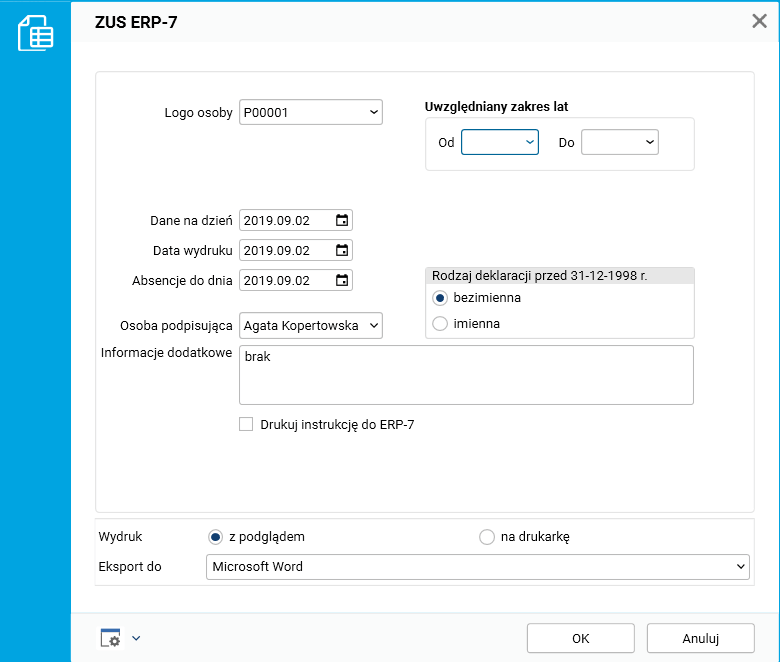Viewport: 780px width, 662px height.
Task: Expand arrow next to settings icon
Action: click(x=136, y=638)
